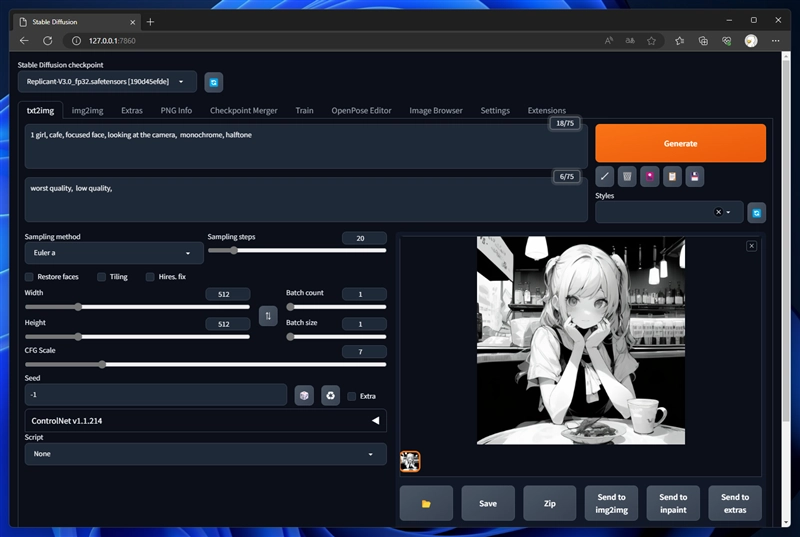Open output folder with folder icon
This screenshot has width=800, height=537.
coord(426,503)
